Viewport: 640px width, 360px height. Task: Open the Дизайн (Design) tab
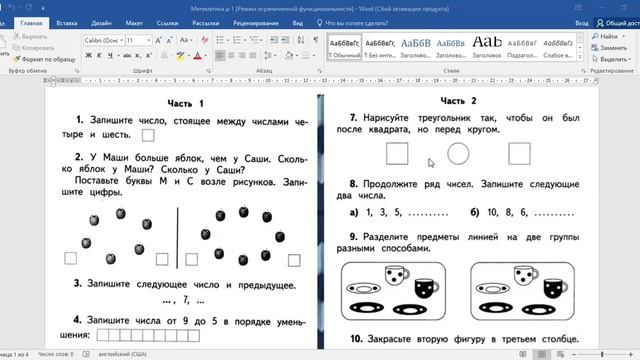(x=101, y=23)
